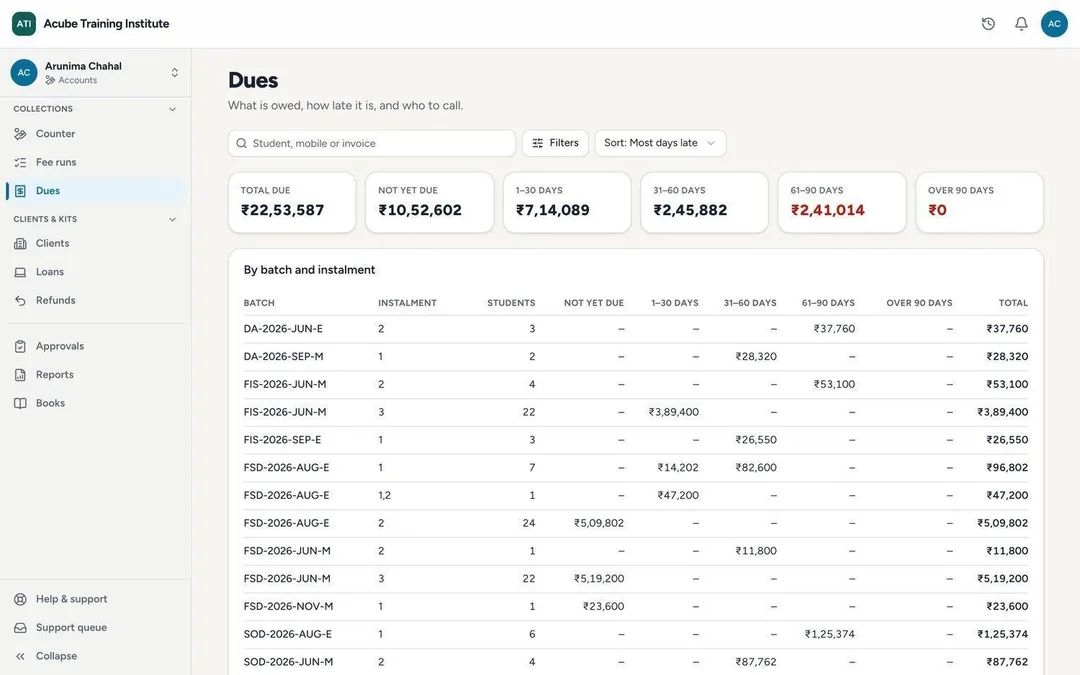This screenshot has width=1080, height=675.
Task: Click the Reports document icon
Action: click(20, 375)
